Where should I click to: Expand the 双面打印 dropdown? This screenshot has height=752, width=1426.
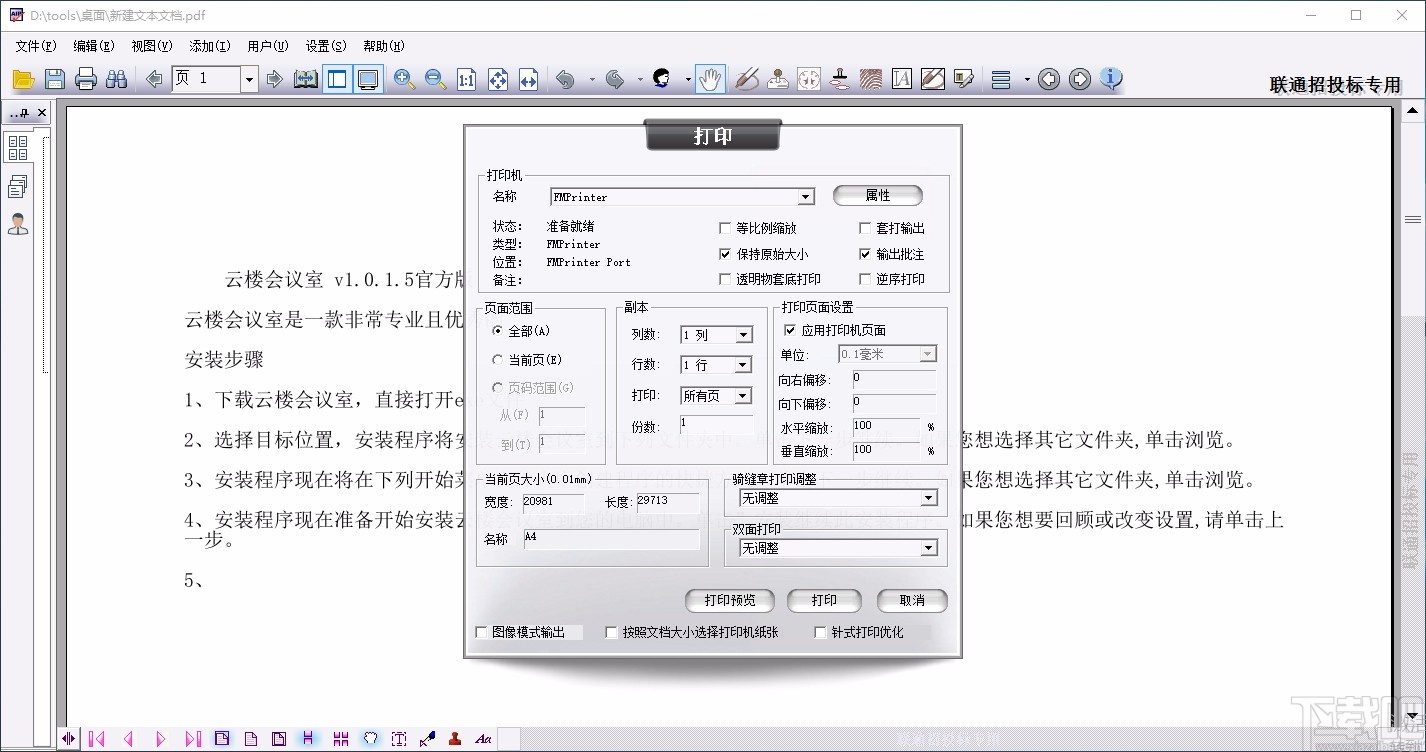929,548
